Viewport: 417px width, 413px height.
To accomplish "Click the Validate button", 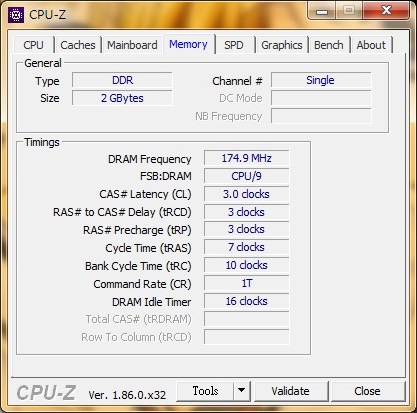I will pos(291,391).
